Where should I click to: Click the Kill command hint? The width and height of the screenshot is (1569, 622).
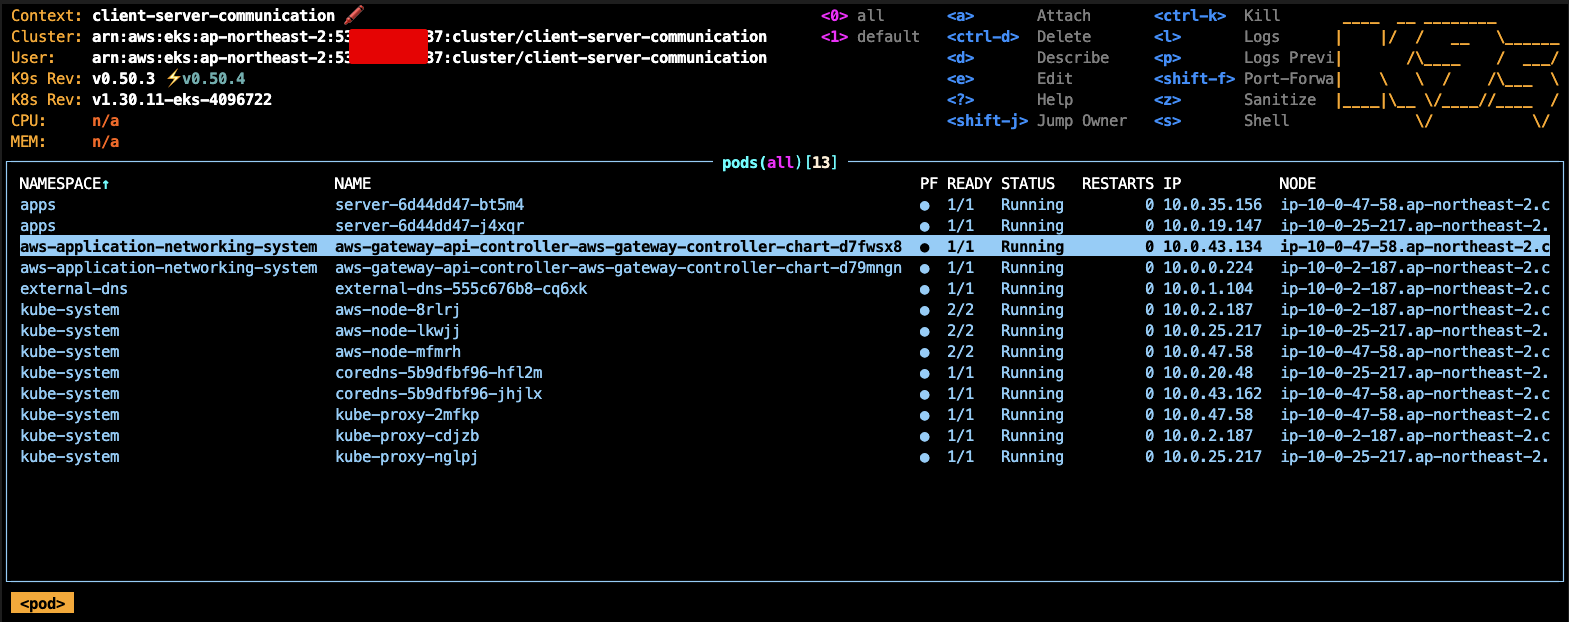click(x=1262, y=16)
